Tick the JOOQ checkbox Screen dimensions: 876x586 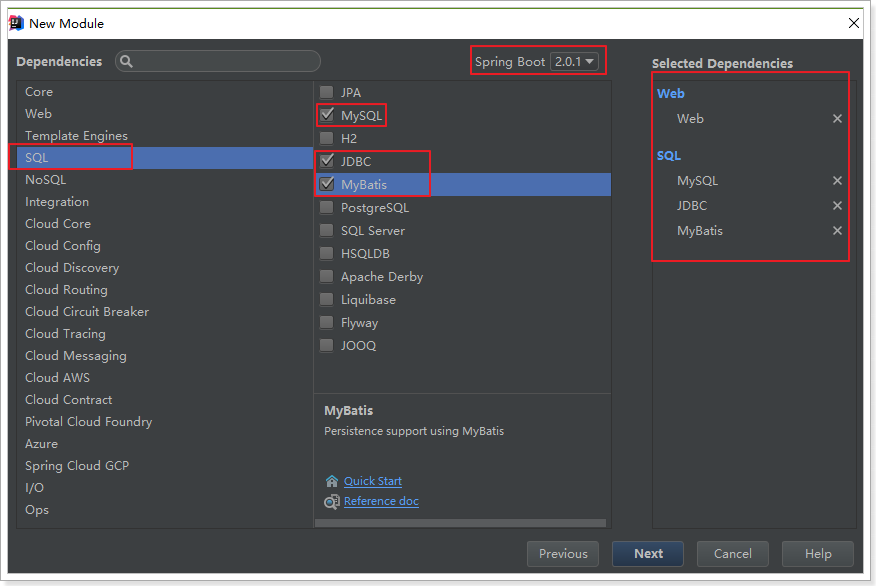[x=327, y=345]
